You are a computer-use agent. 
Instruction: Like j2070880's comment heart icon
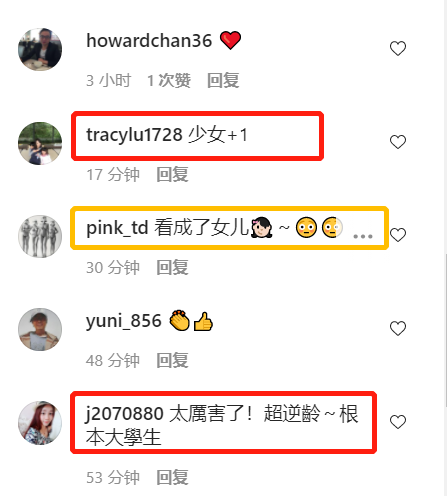coord(398,422)
